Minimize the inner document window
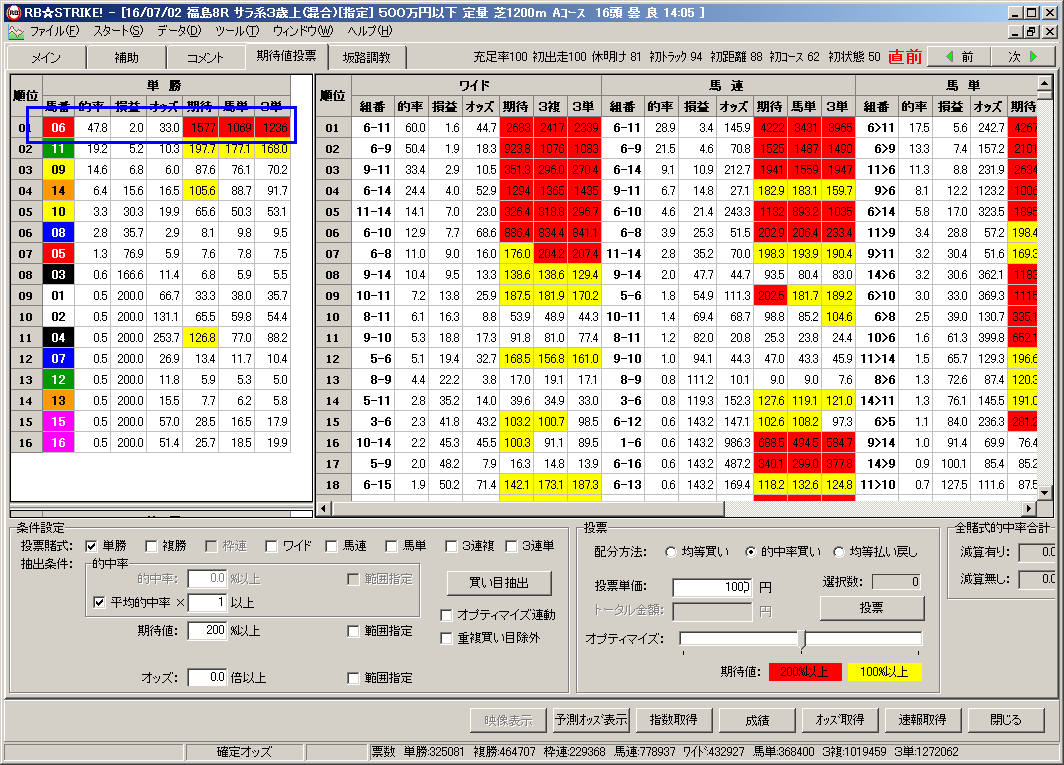The width and height of the screenshot is (1064, 765). coord(1016,32)
